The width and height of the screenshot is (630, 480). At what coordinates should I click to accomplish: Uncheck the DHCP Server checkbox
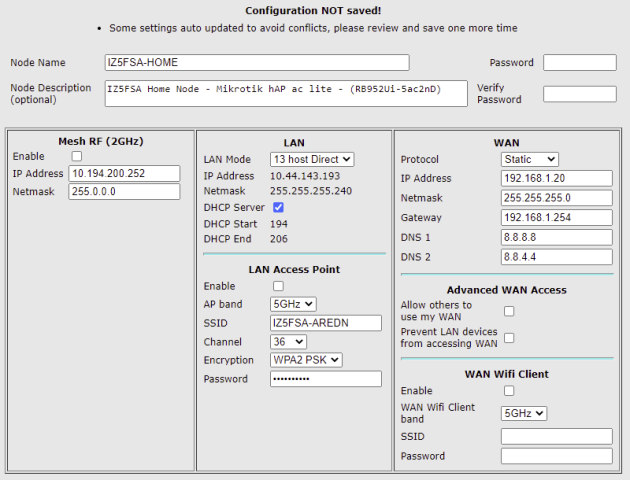278,207
